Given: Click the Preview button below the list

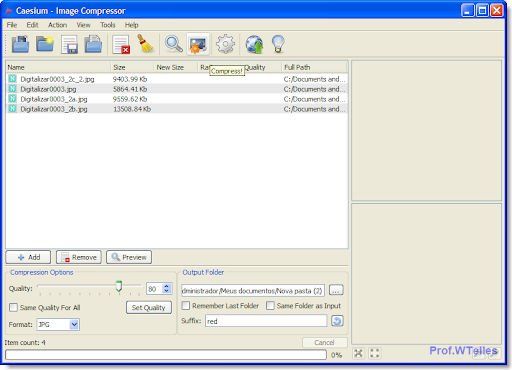Looking at the screenshot, I should pos(129,257).
